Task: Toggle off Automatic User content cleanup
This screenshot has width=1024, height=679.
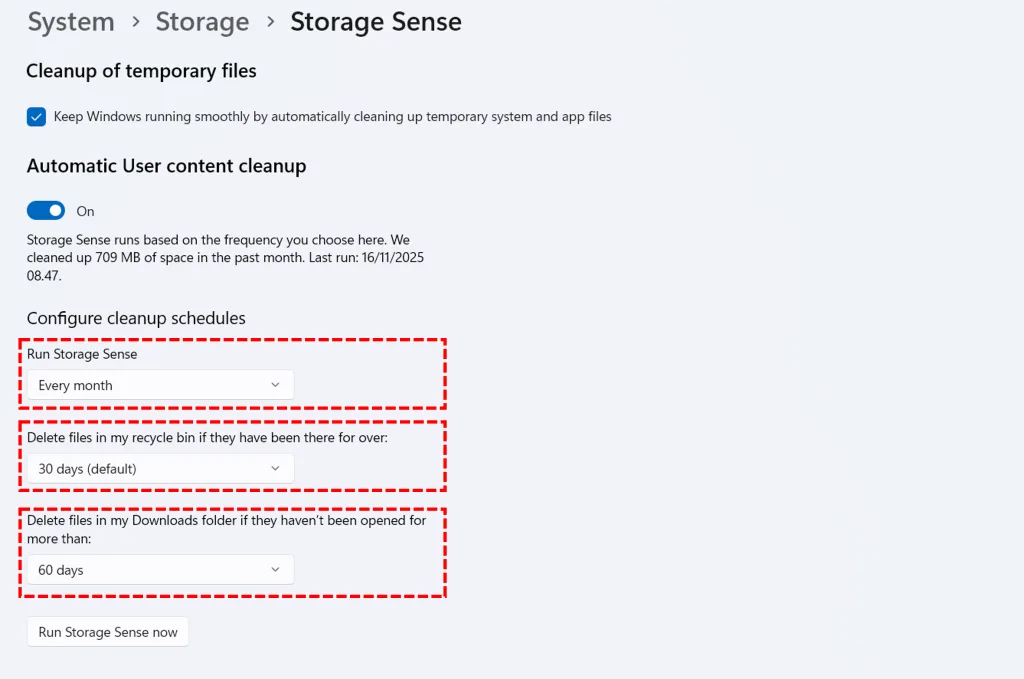Action: point(45,210)
